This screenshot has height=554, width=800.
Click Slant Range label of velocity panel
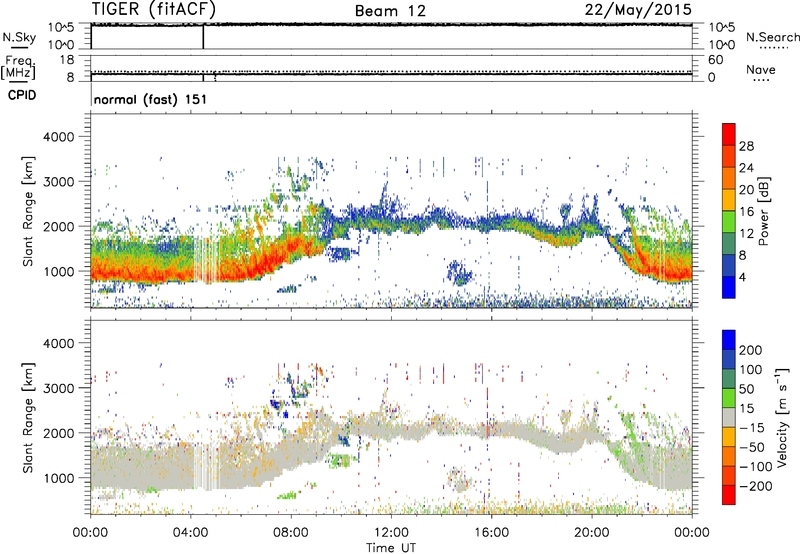tap(28, 418)
